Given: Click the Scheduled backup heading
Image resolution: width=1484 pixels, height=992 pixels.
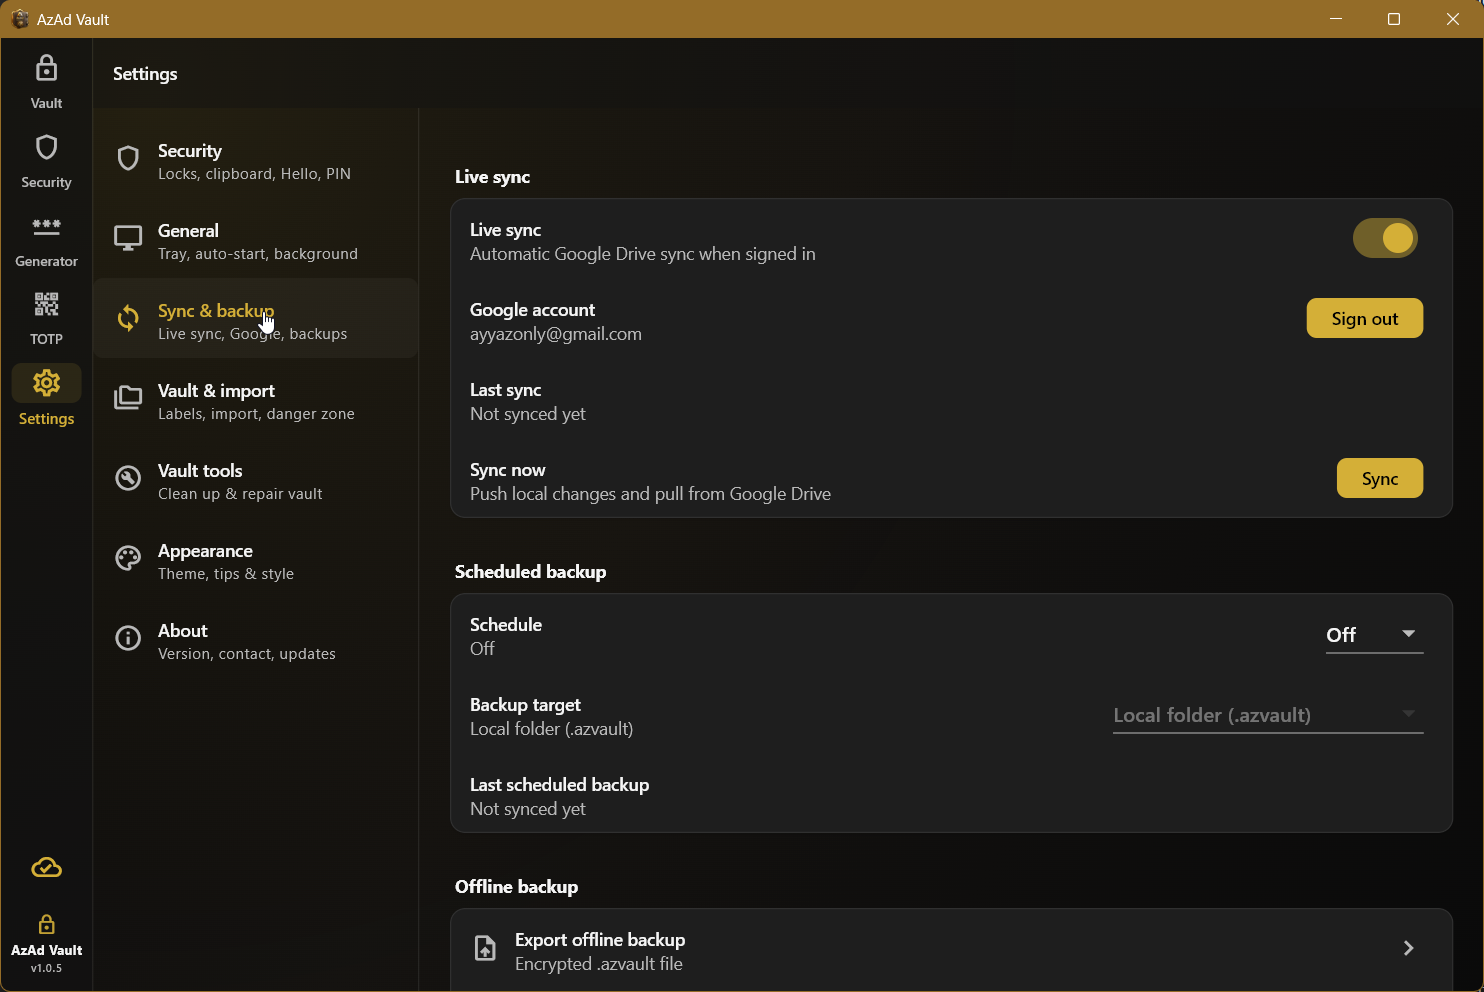Looking at the screenshot, I should click(x=530, y=572).
